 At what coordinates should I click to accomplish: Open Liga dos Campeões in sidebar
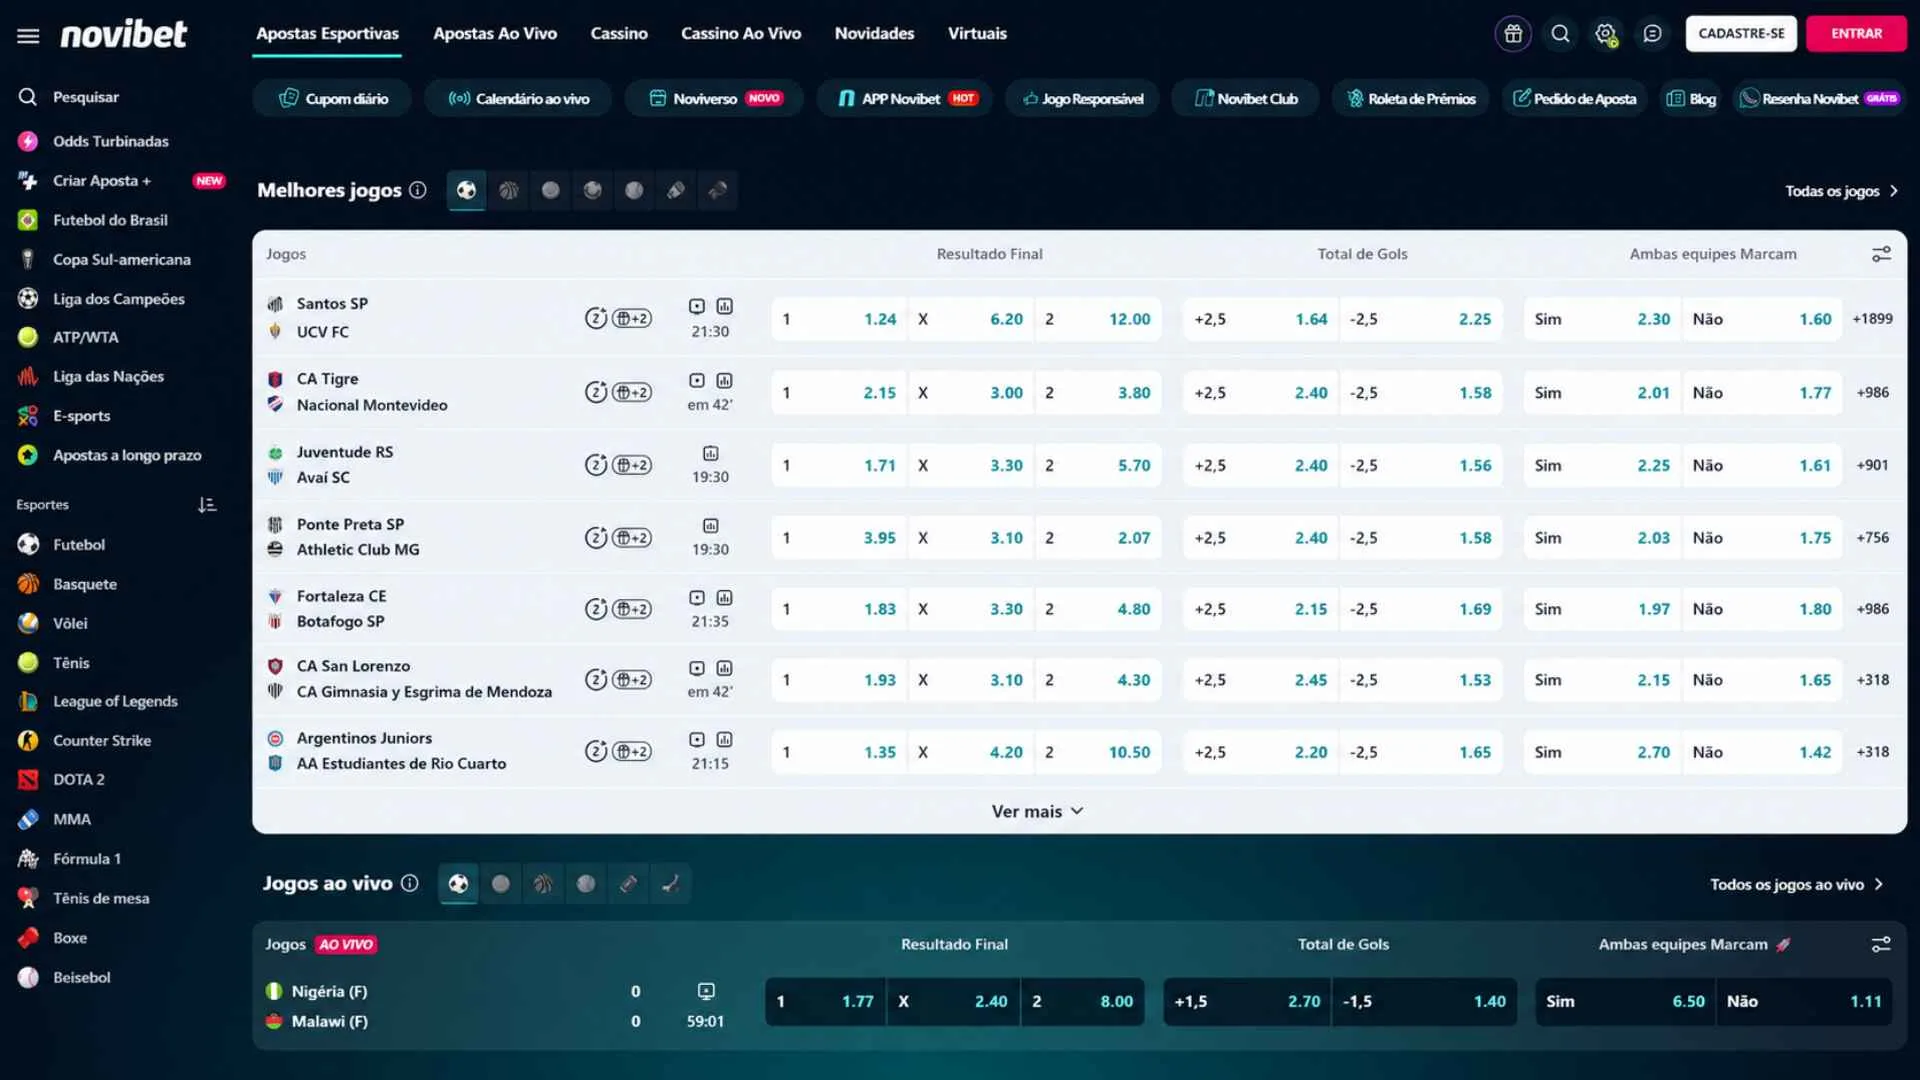coord(118,299)
